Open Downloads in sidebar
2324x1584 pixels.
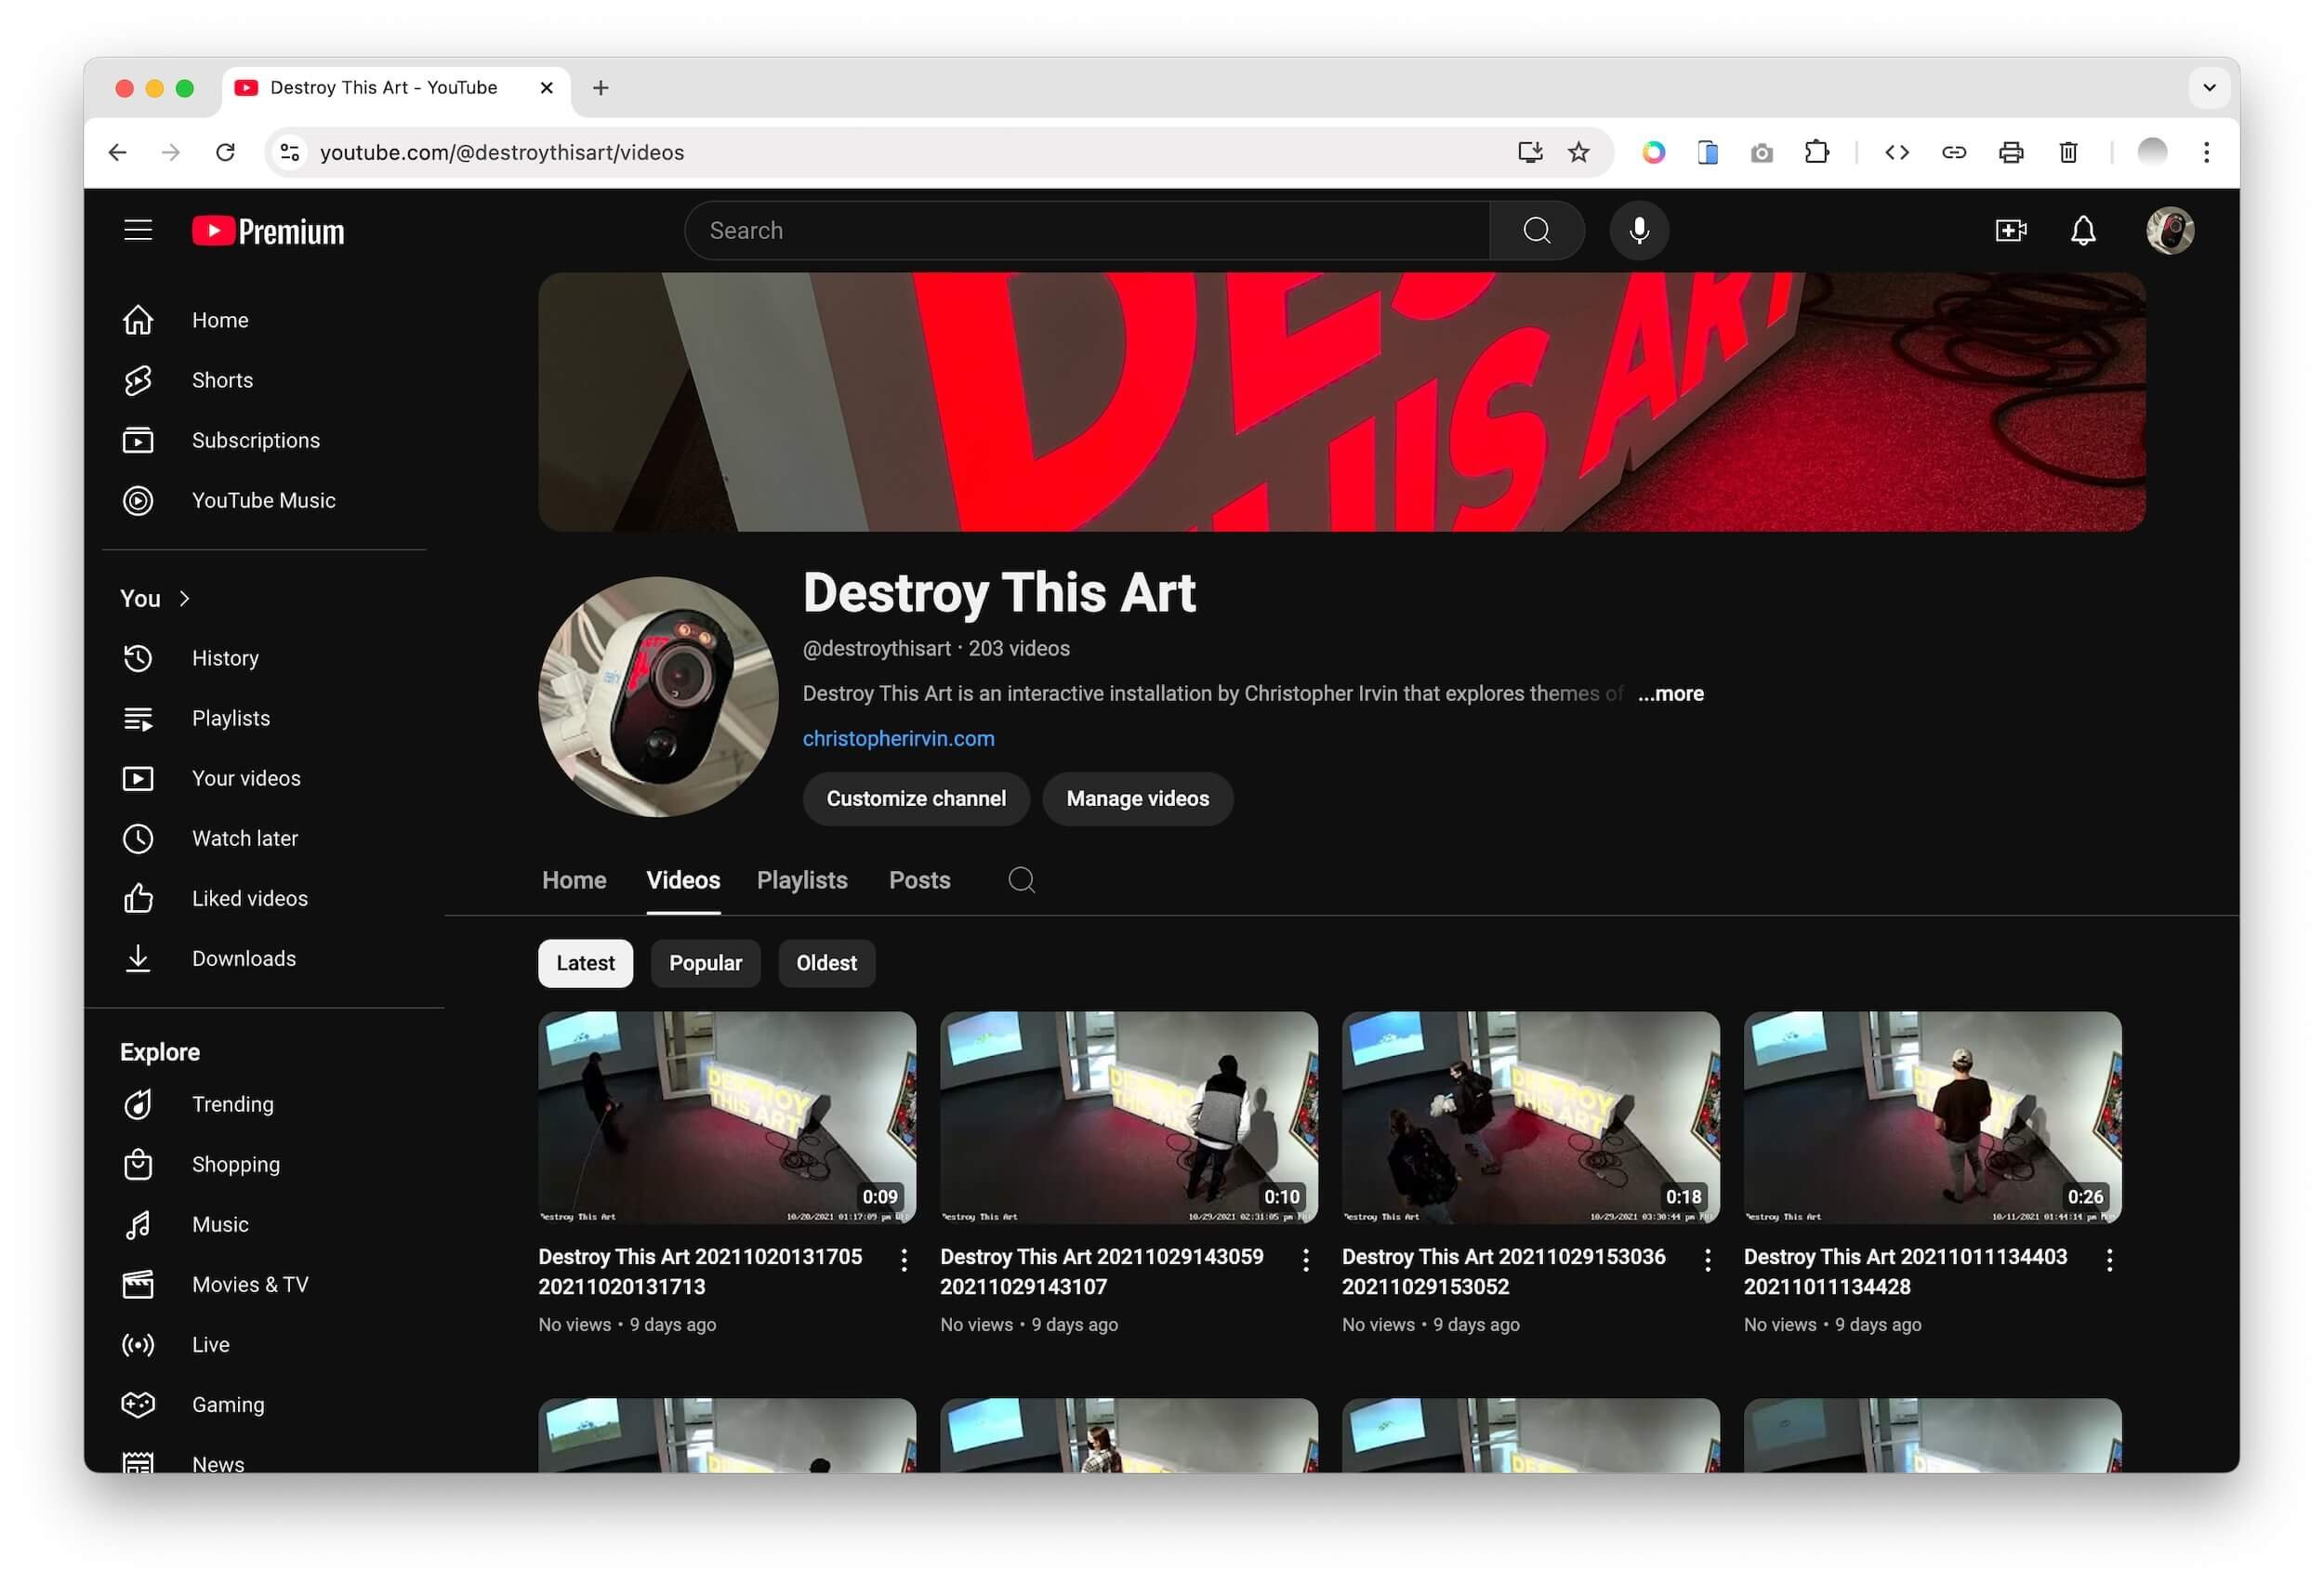click(264, 958)
